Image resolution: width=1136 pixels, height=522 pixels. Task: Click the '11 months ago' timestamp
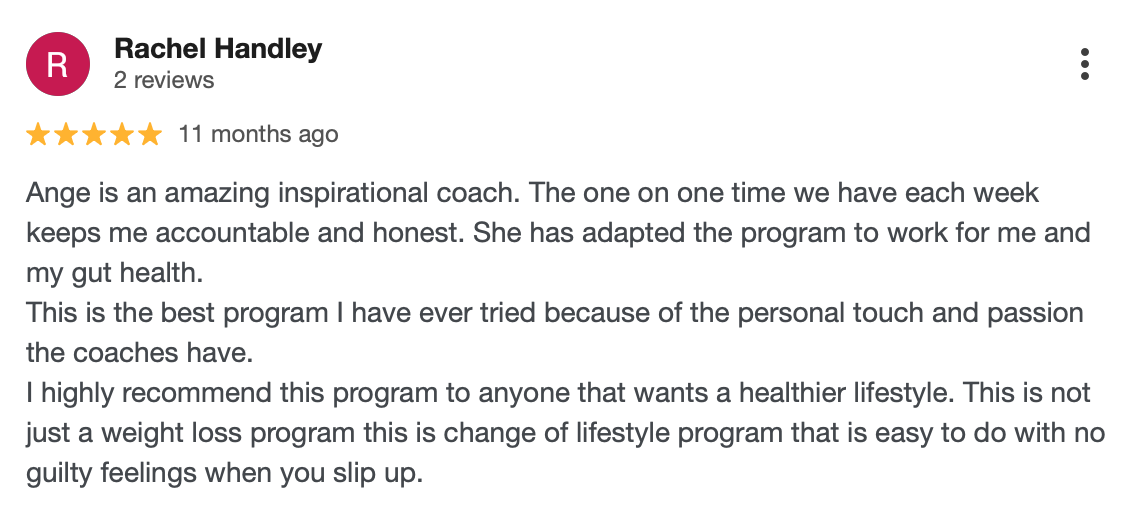(258, 134)
